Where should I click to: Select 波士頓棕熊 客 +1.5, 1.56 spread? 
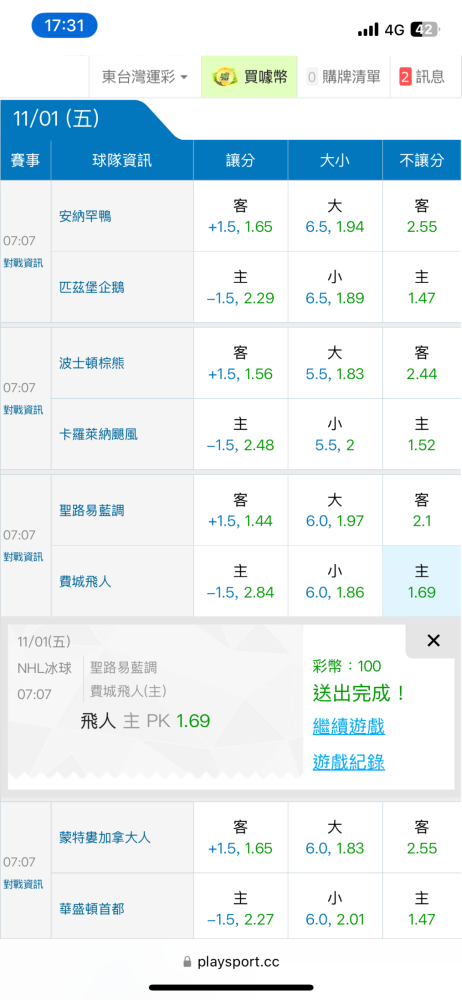[241, 364]
